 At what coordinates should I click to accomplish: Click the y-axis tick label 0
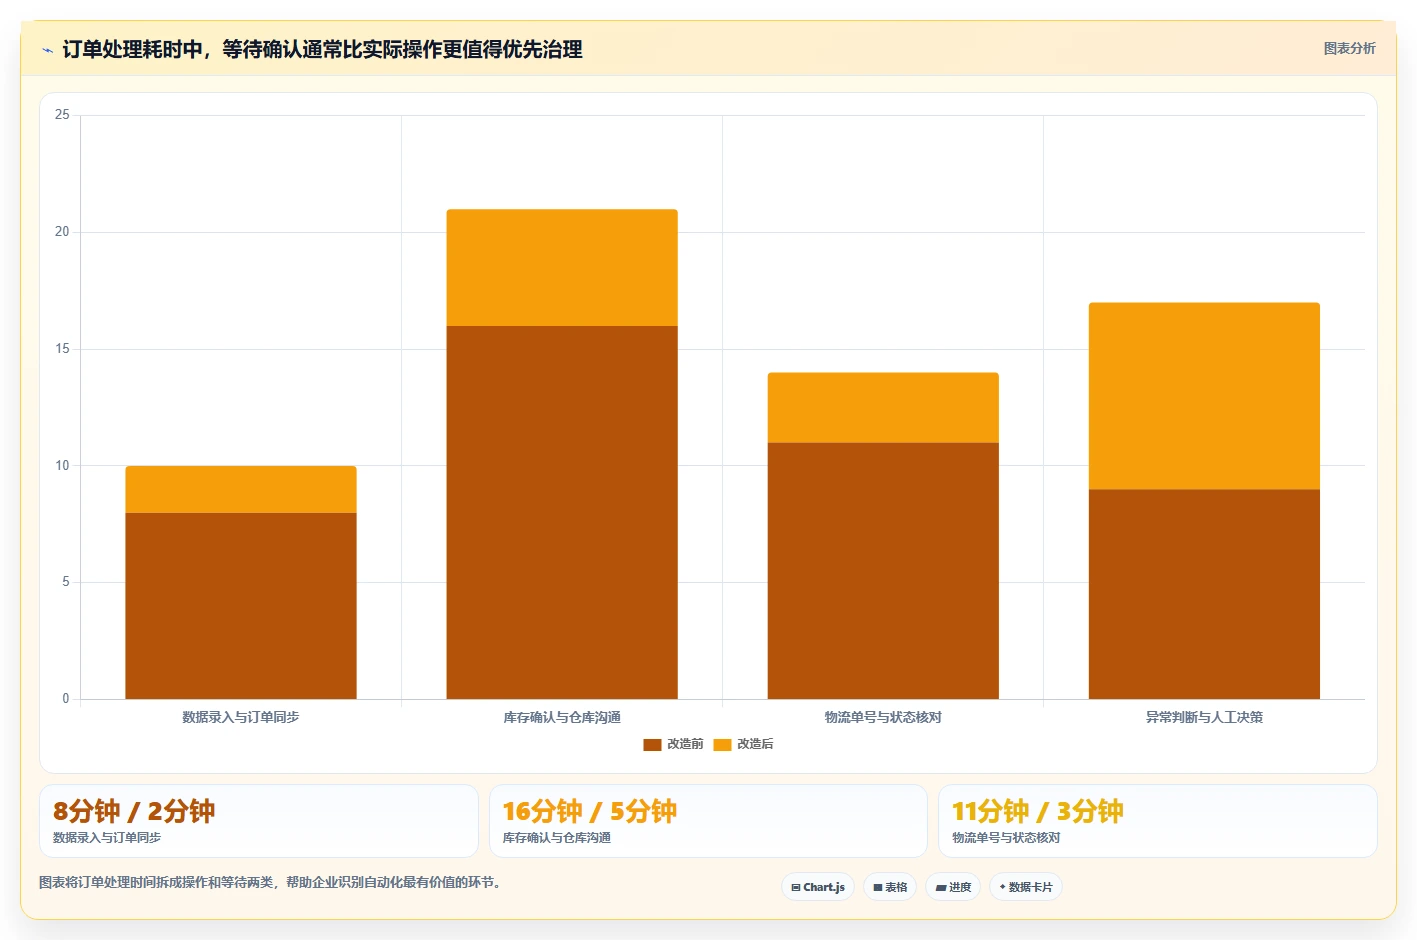[x=66, y=699]
